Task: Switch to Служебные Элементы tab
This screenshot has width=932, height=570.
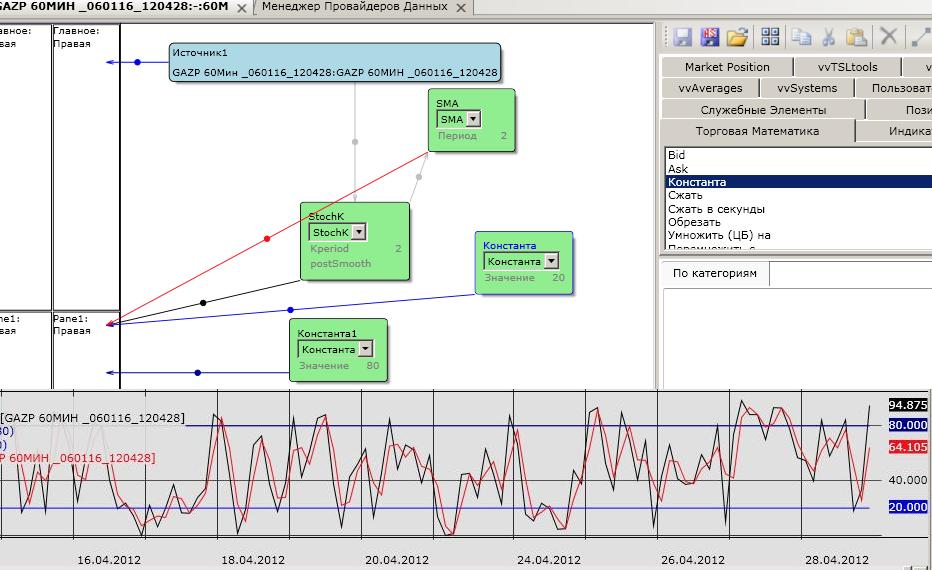Action: 763,110
